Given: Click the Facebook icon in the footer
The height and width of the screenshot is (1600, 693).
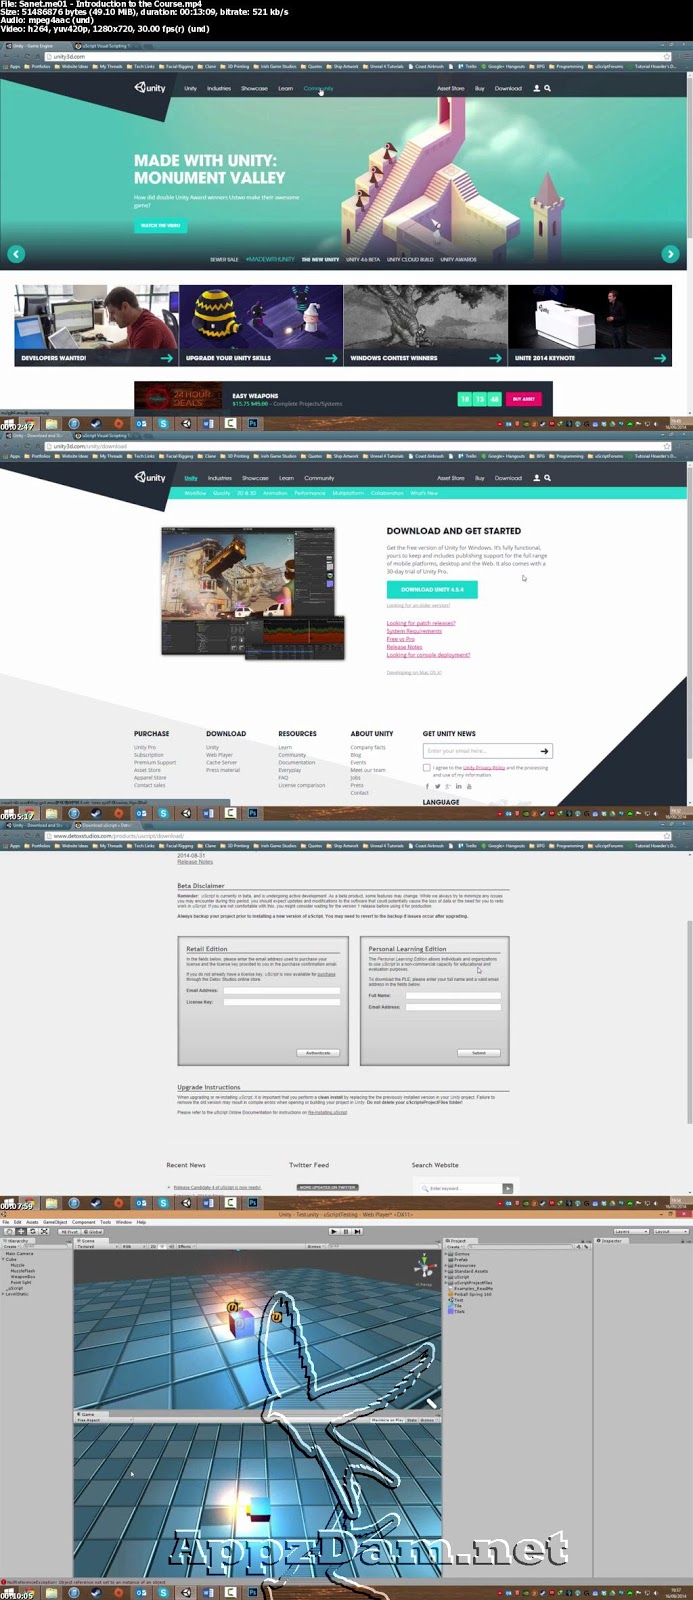Looking at the screenshot, I should coord(427,786).
